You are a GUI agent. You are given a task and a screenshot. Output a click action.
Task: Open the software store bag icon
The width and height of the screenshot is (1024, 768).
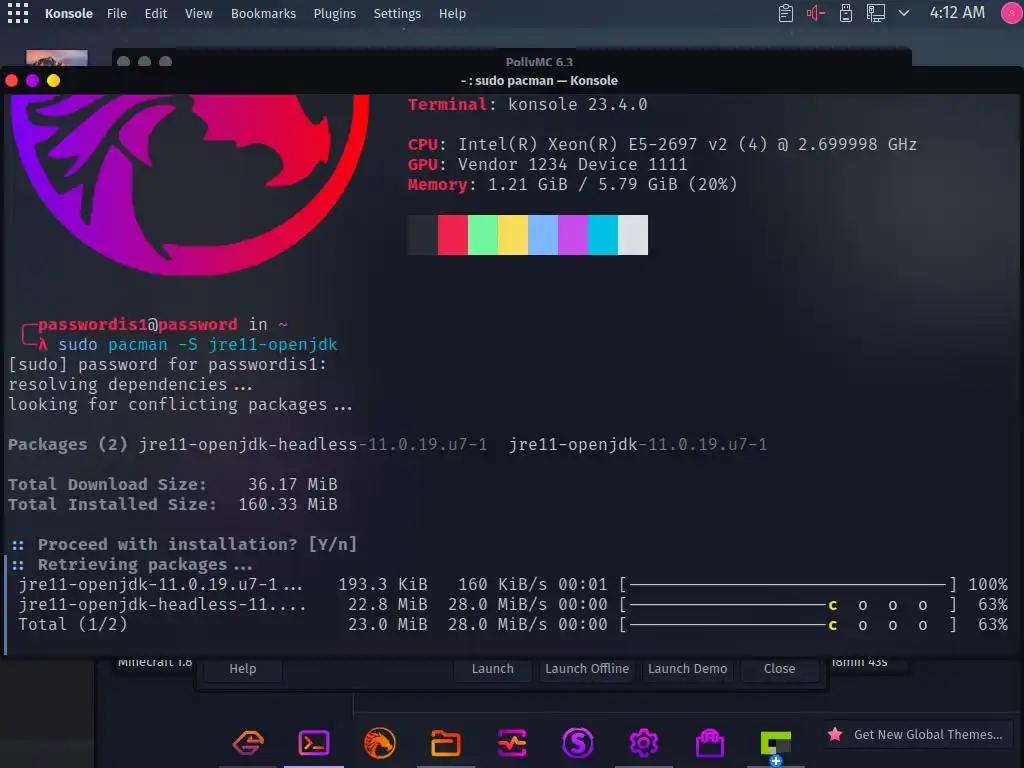click(x=710, y=743)
